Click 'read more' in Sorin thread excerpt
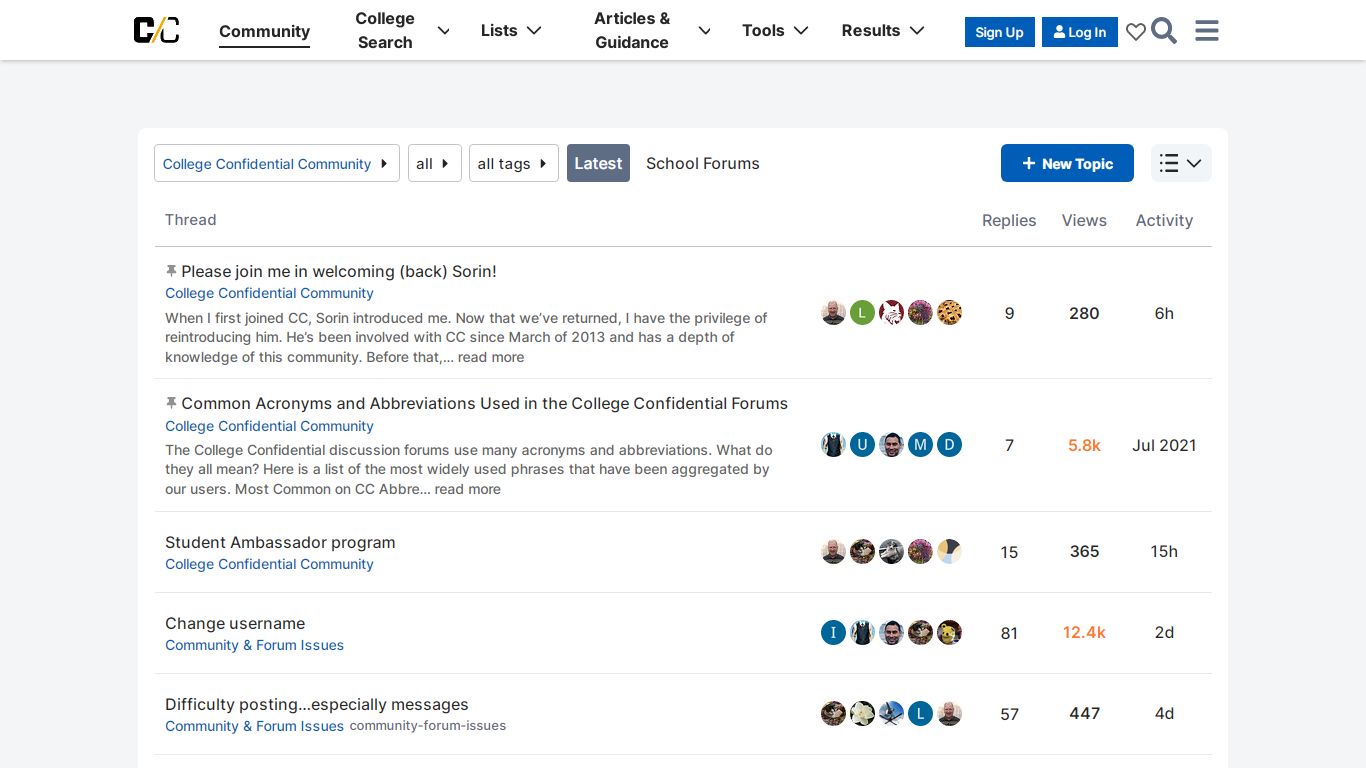 click(491, 357)
